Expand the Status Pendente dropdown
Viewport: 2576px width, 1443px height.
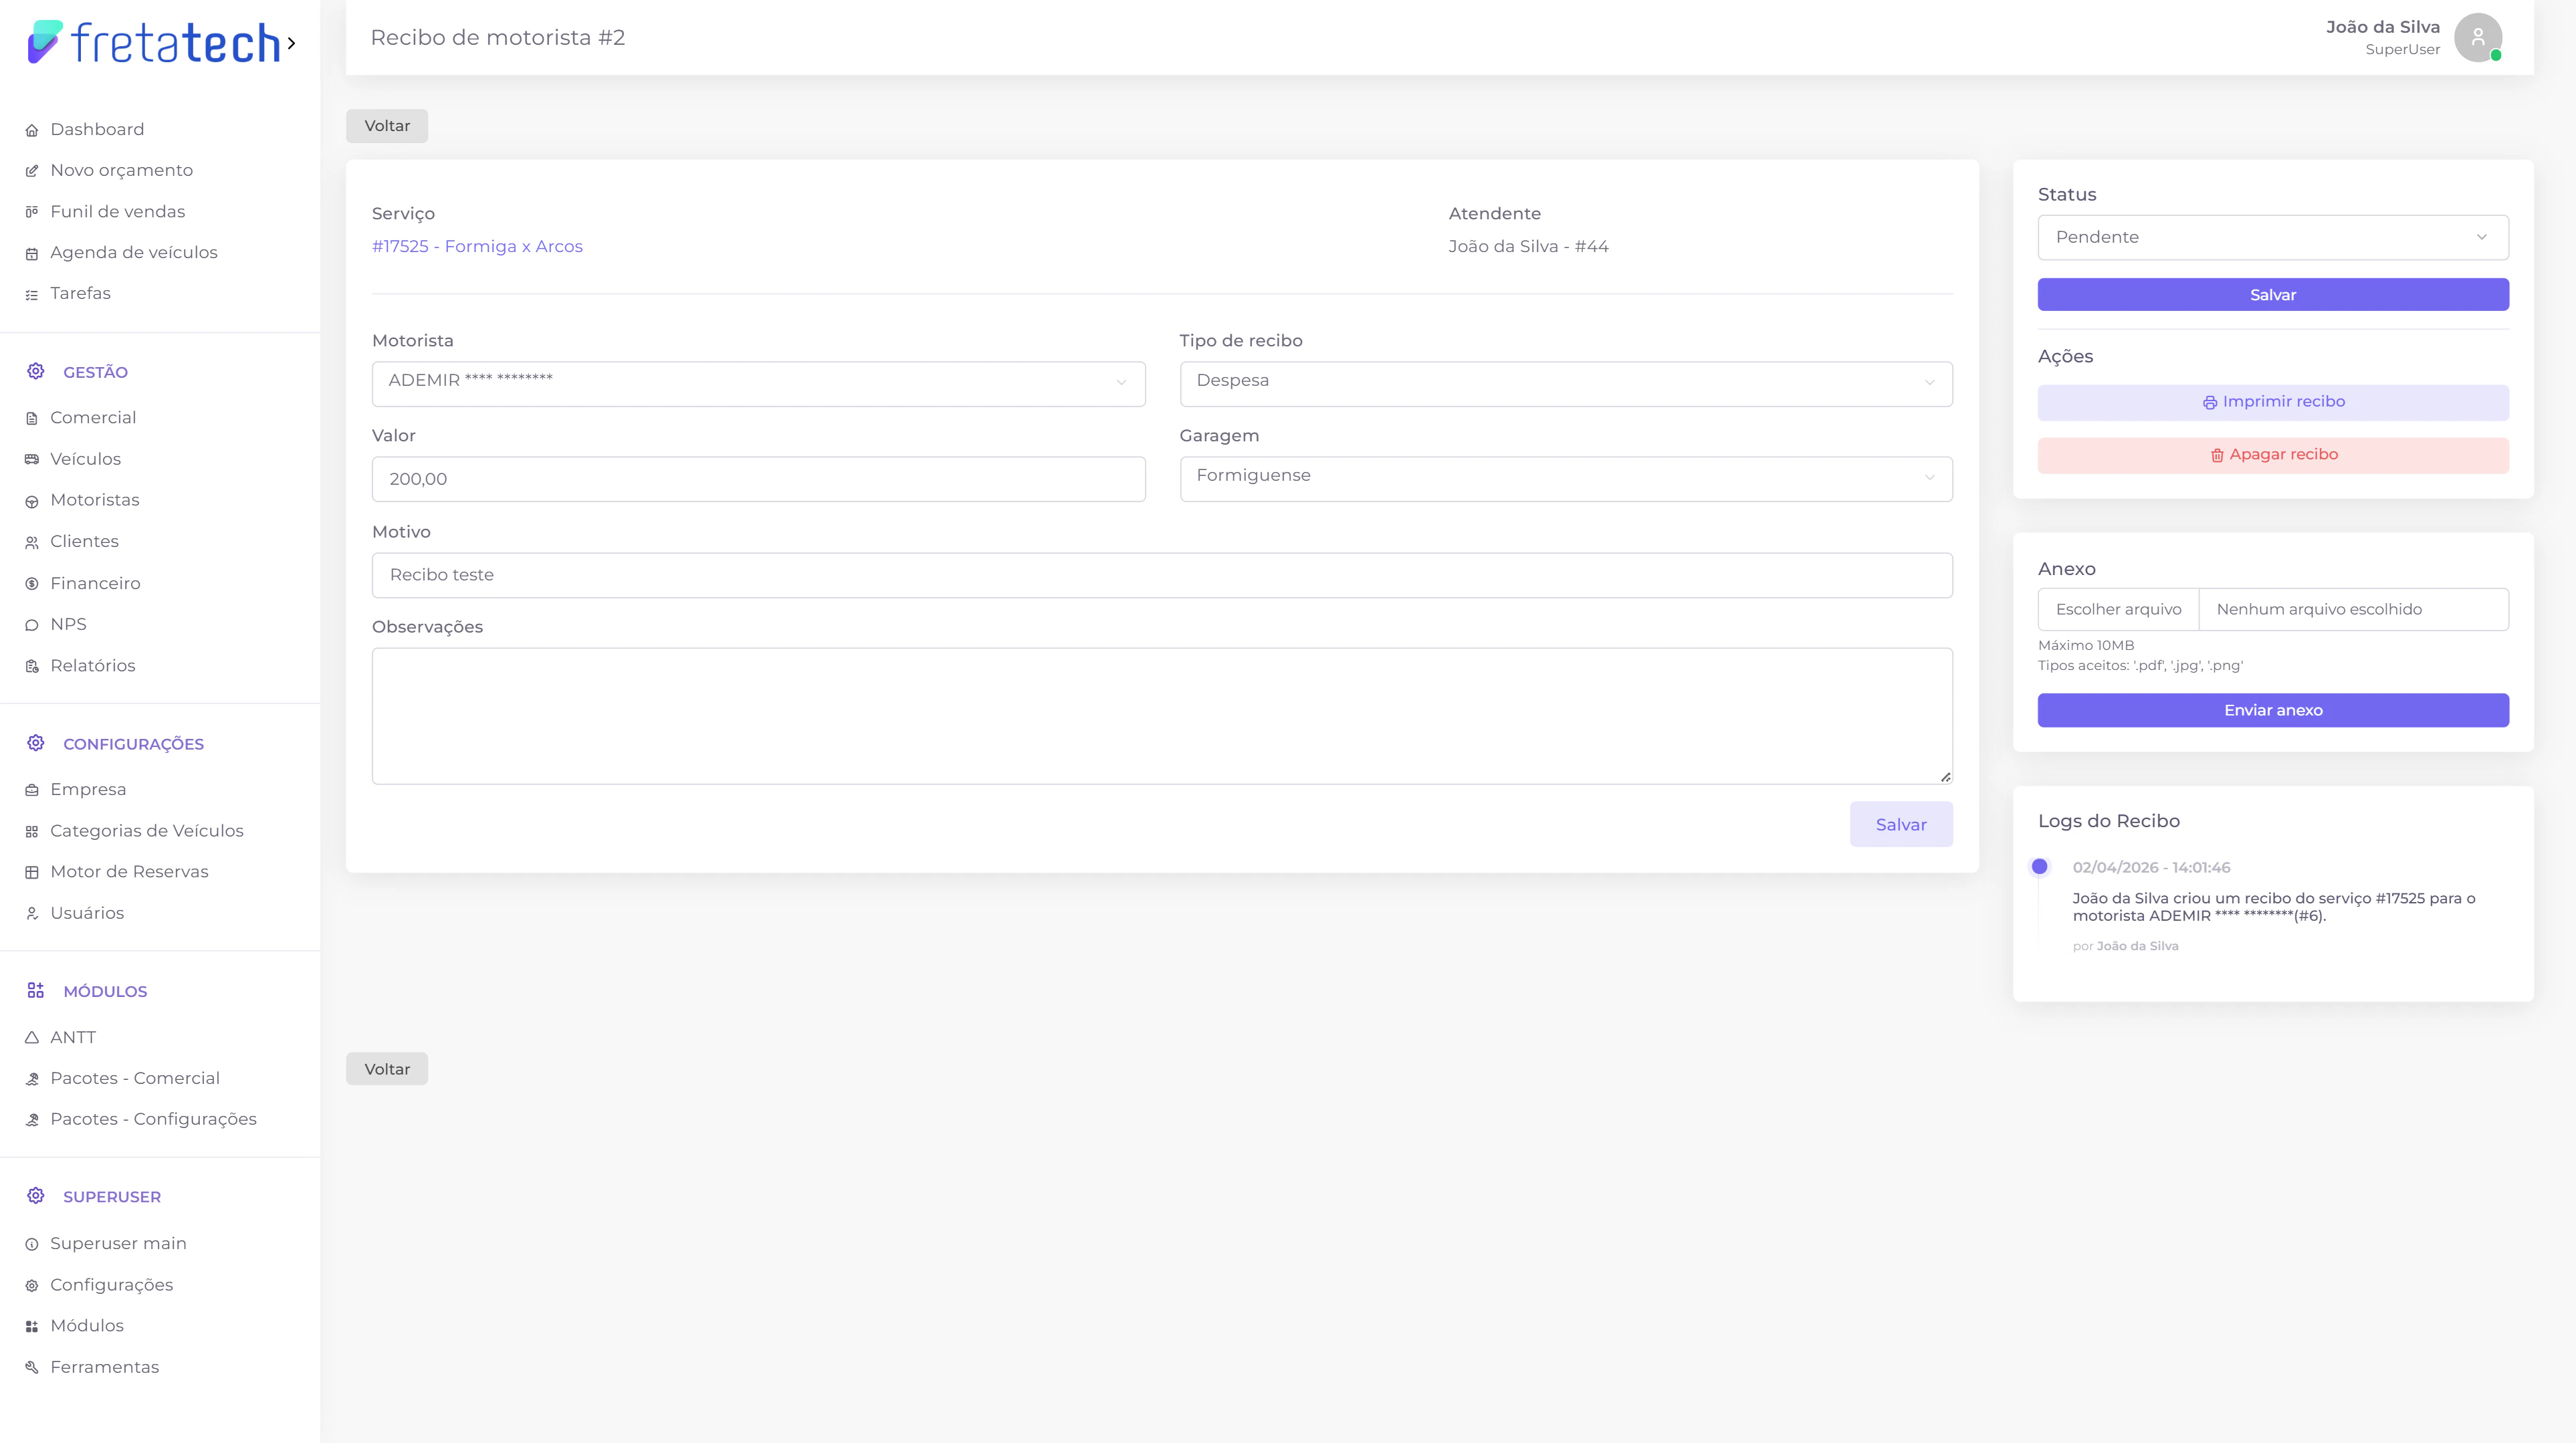click(x=2272, y=238)
